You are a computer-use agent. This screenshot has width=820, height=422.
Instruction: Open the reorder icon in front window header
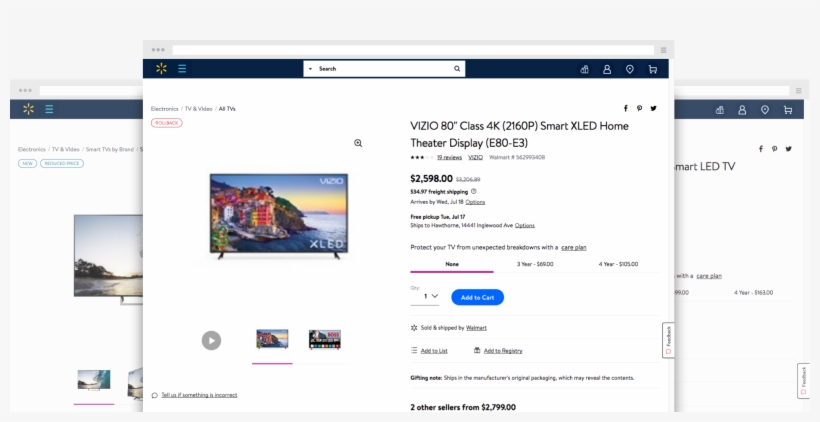tap(585, 69)
